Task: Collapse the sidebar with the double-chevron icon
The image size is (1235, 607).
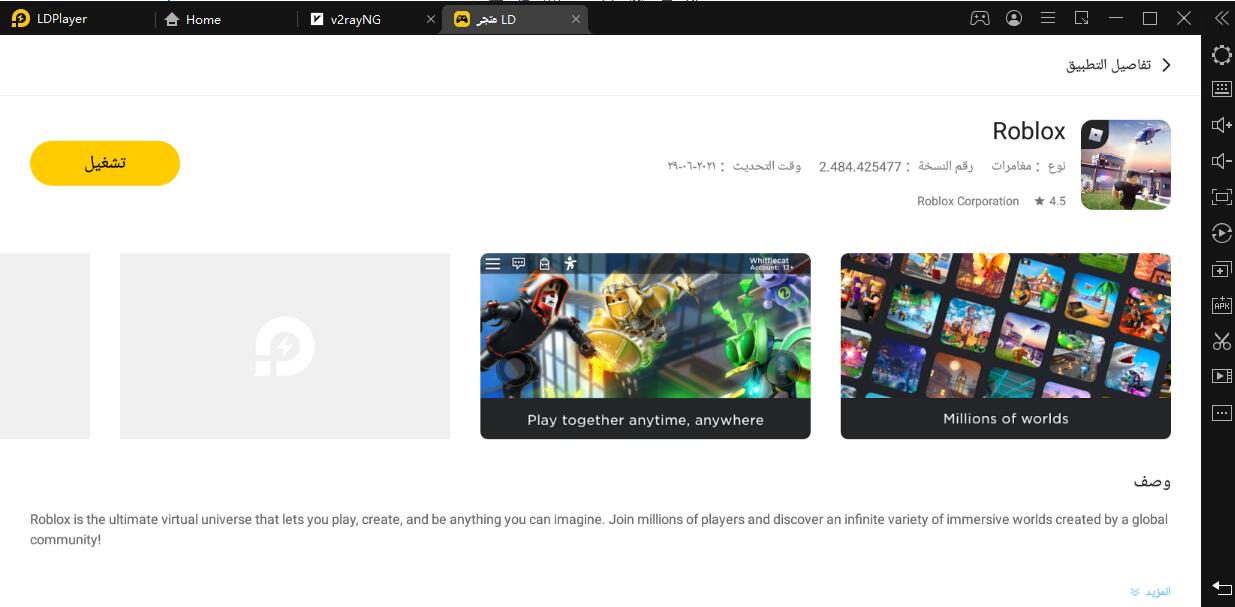Action: 1221,18
